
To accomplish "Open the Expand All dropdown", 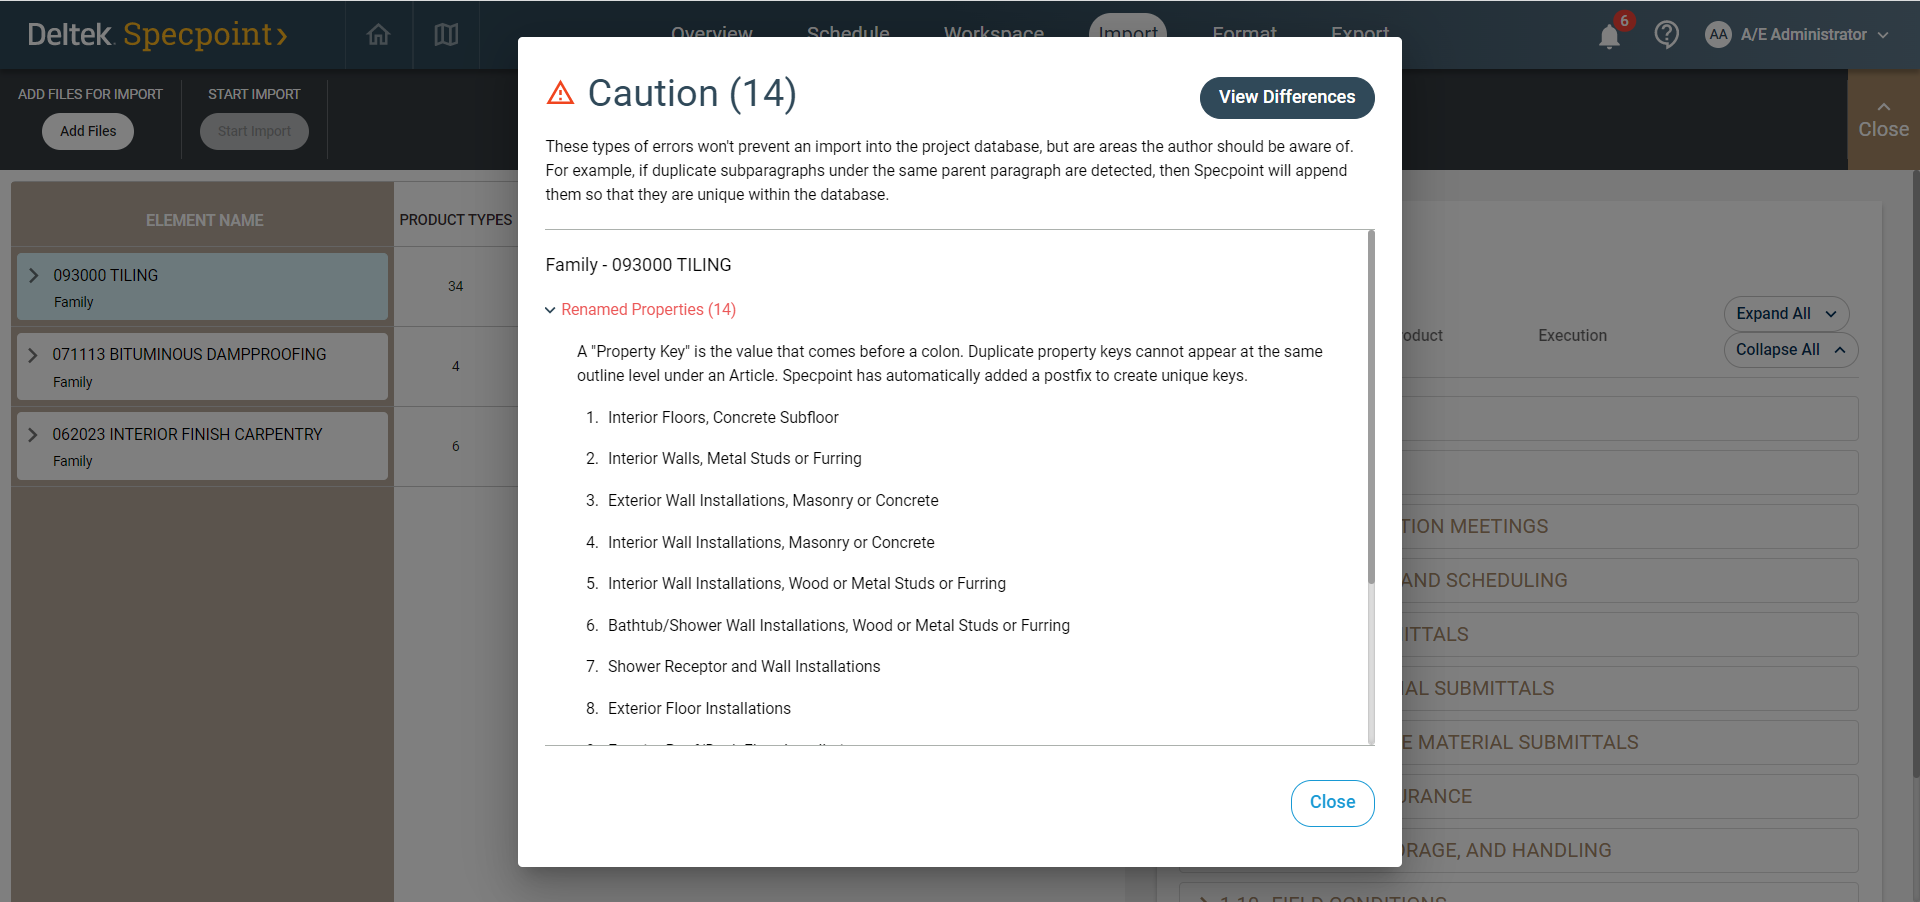I will (1786, 314).
